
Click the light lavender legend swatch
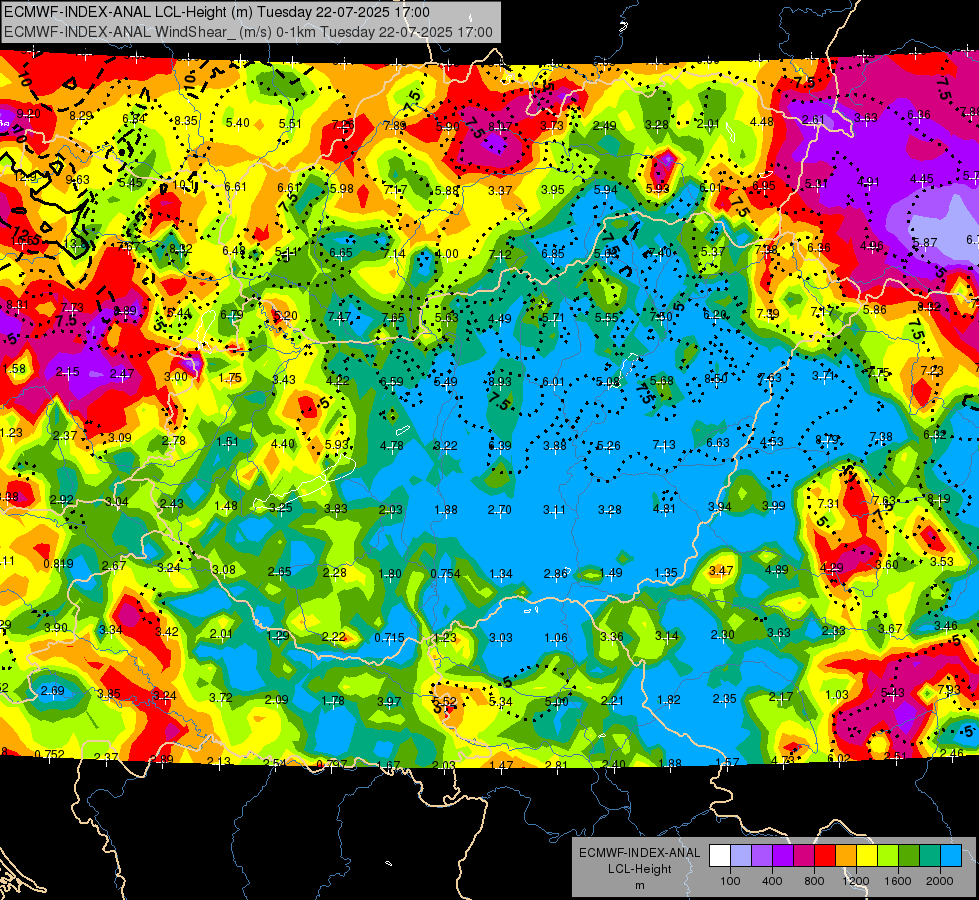tap(741, 856)
